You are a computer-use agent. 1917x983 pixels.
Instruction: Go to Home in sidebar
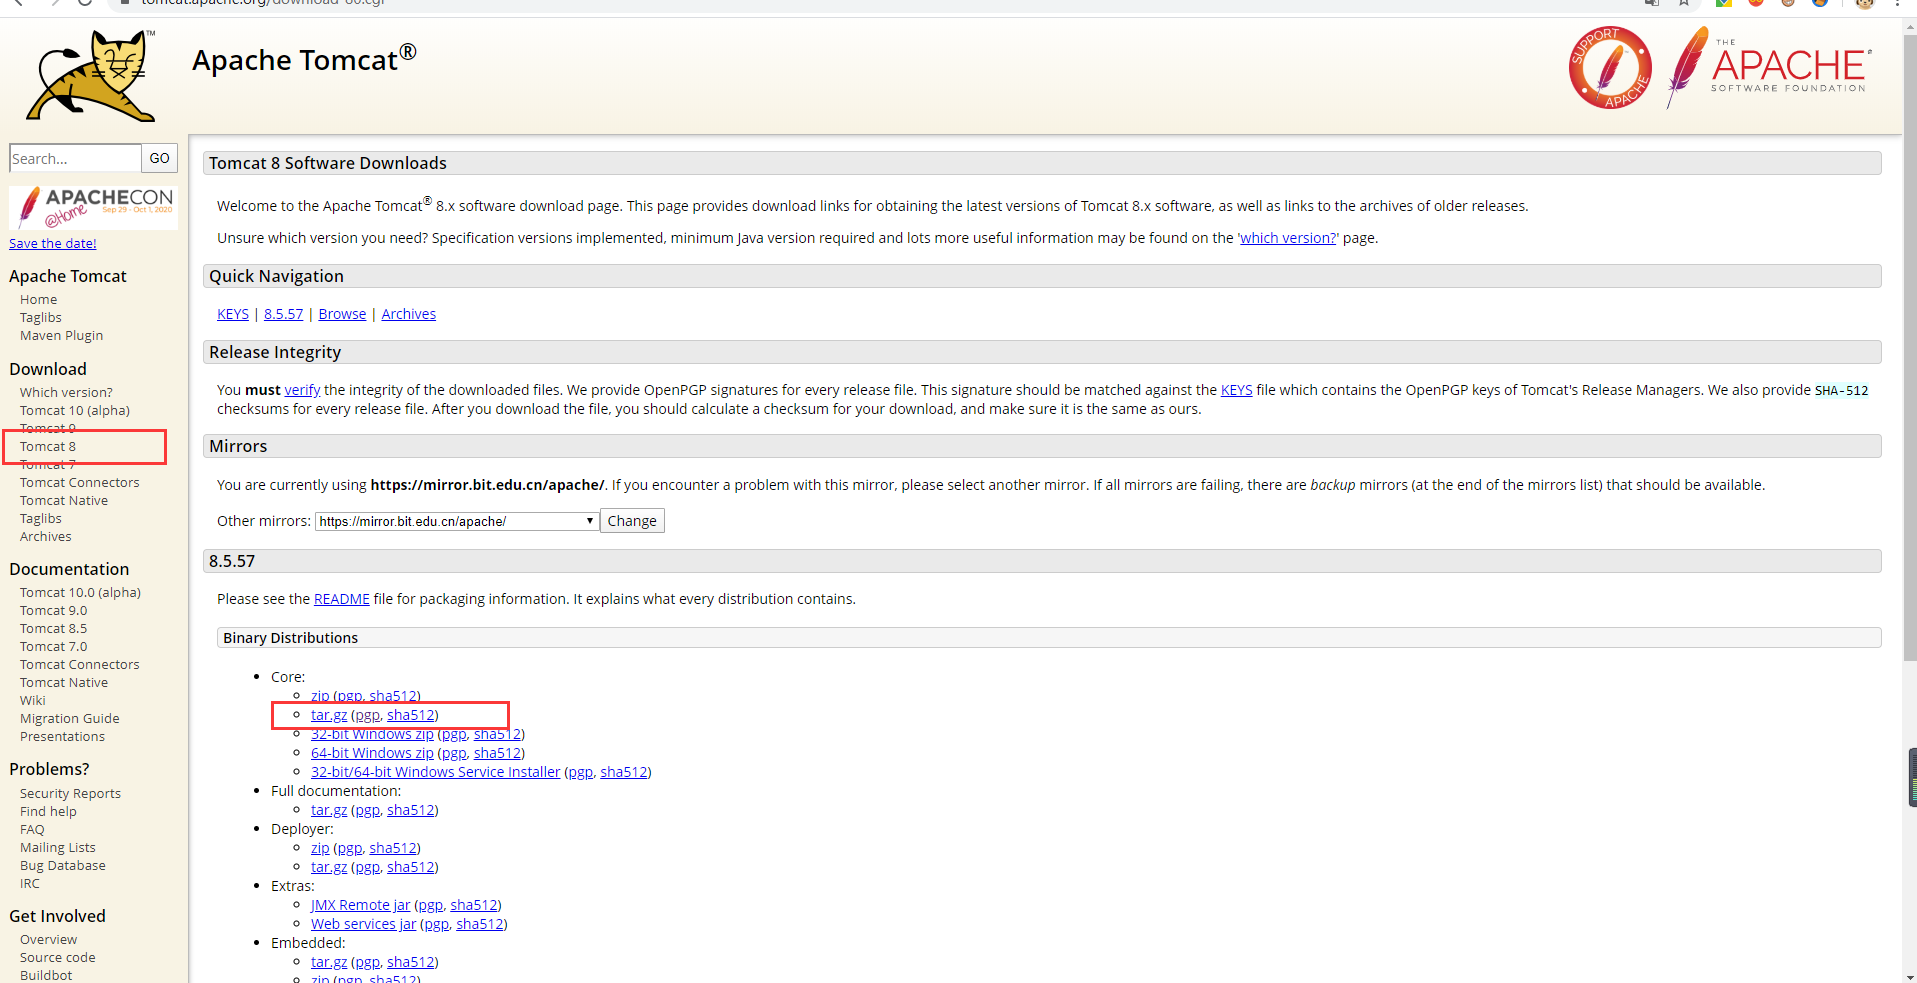38,299
